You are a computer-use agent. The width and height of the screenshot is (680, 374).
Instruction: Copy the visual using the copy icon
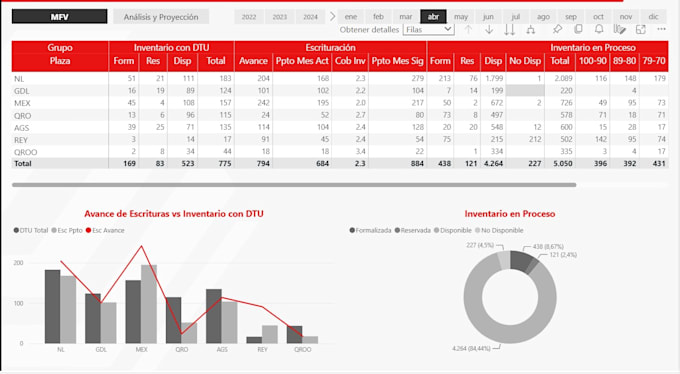[x=578, y=29]
